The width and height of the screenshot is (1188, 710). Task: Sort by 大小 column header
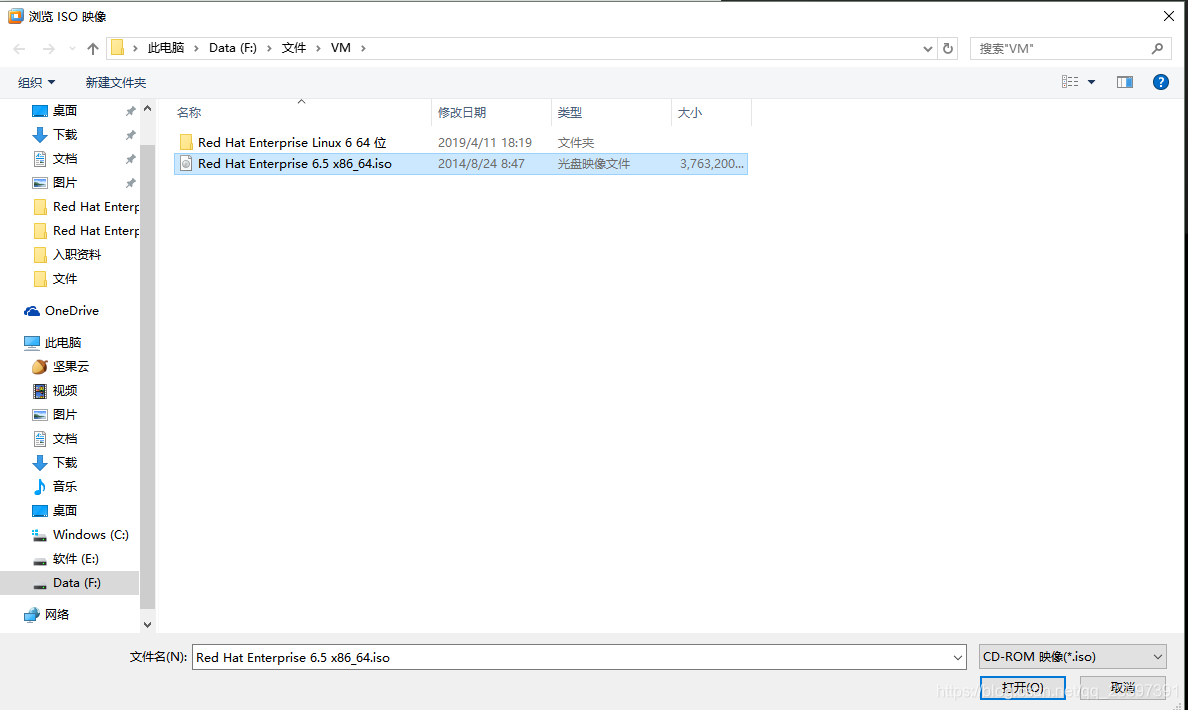[x=689, y=112]
